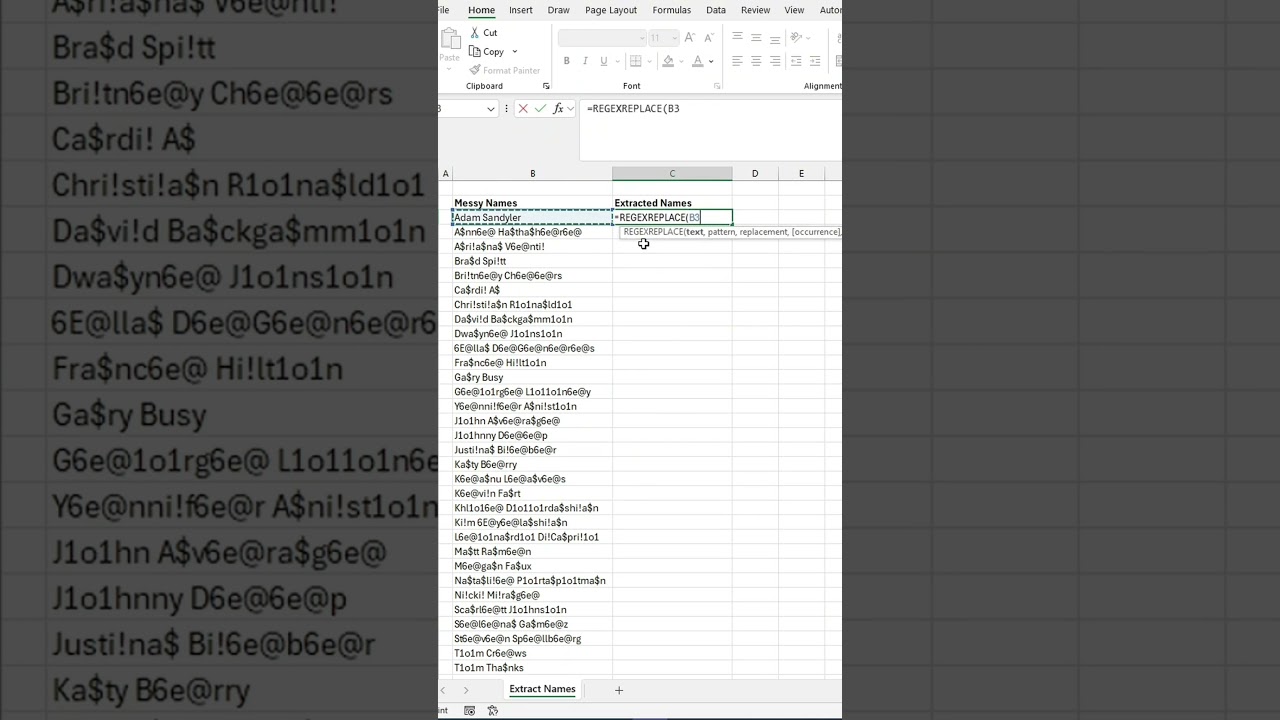Click Align Right icon
This screenshot has height=720, width=1280.
775,61
